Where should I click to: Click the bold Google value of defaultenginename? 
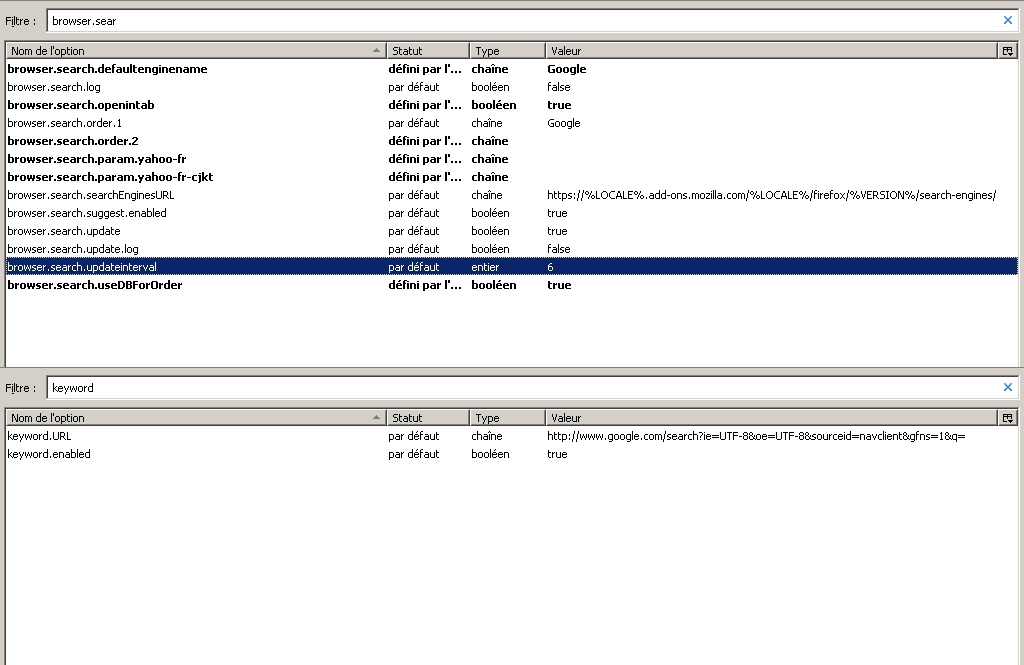567,69
